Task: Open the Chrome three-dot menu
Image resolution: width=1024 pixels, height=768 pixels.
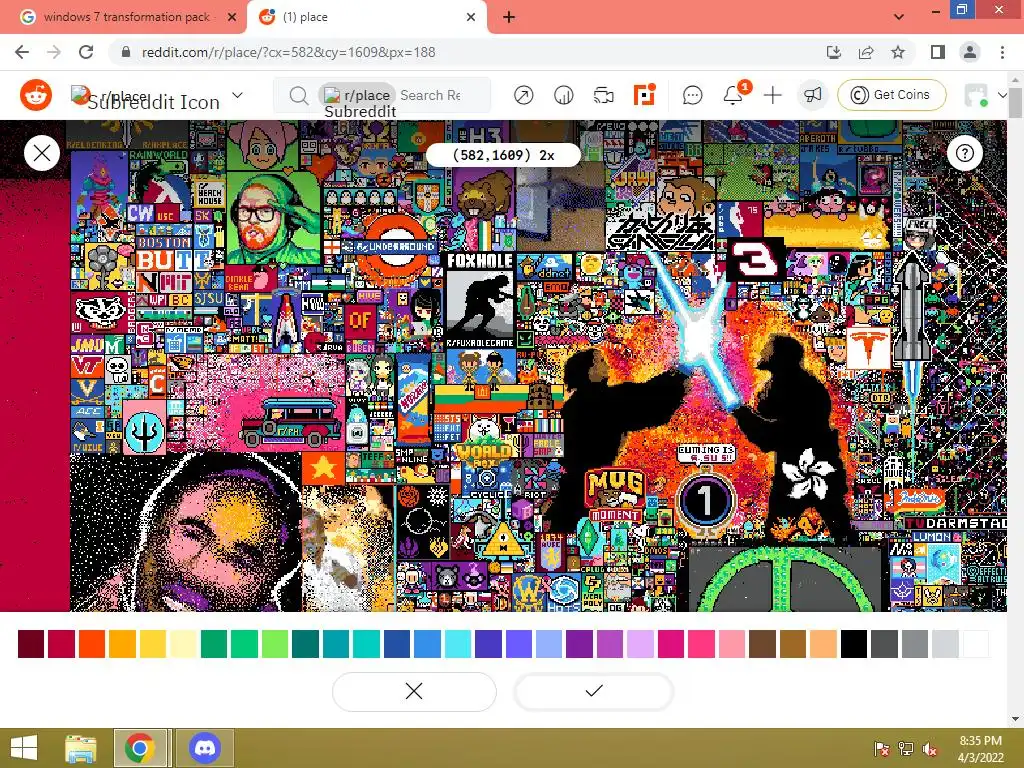Action: point(1002,52)
